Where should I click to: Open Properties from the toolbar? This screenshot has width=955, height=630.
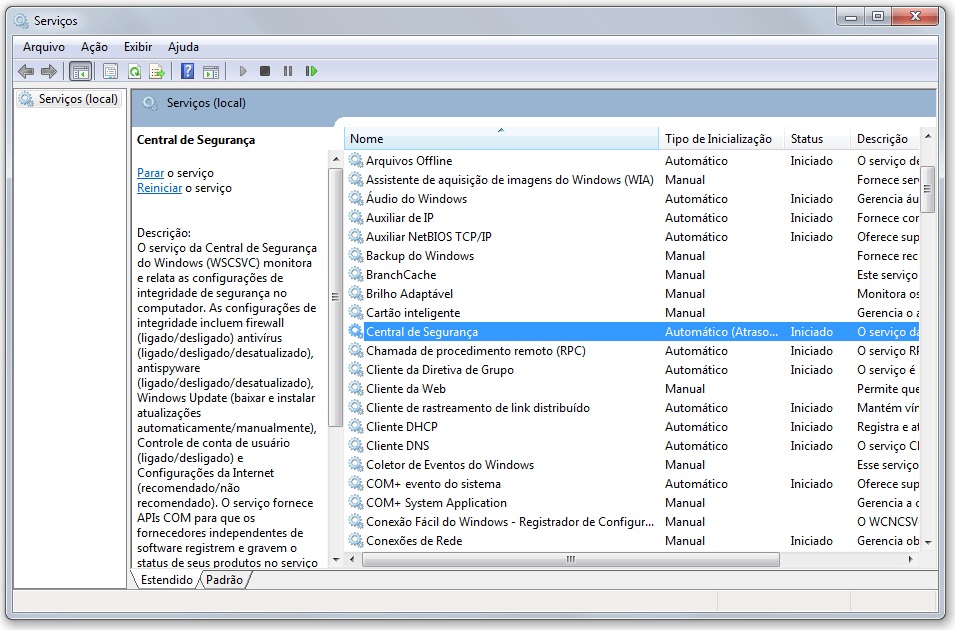tap(110, 71)
